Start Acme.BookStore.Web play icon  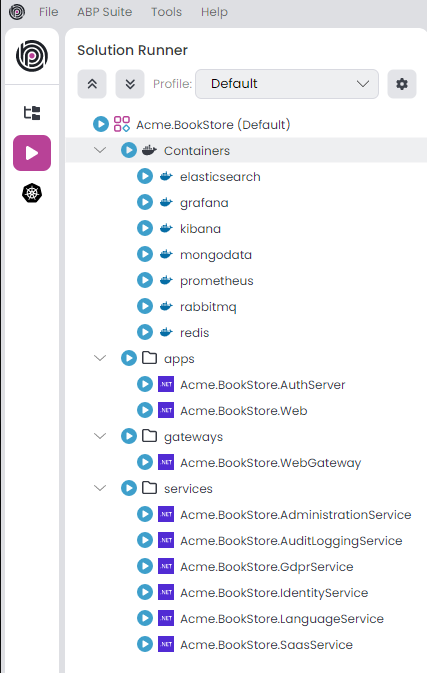coord(145,410)
